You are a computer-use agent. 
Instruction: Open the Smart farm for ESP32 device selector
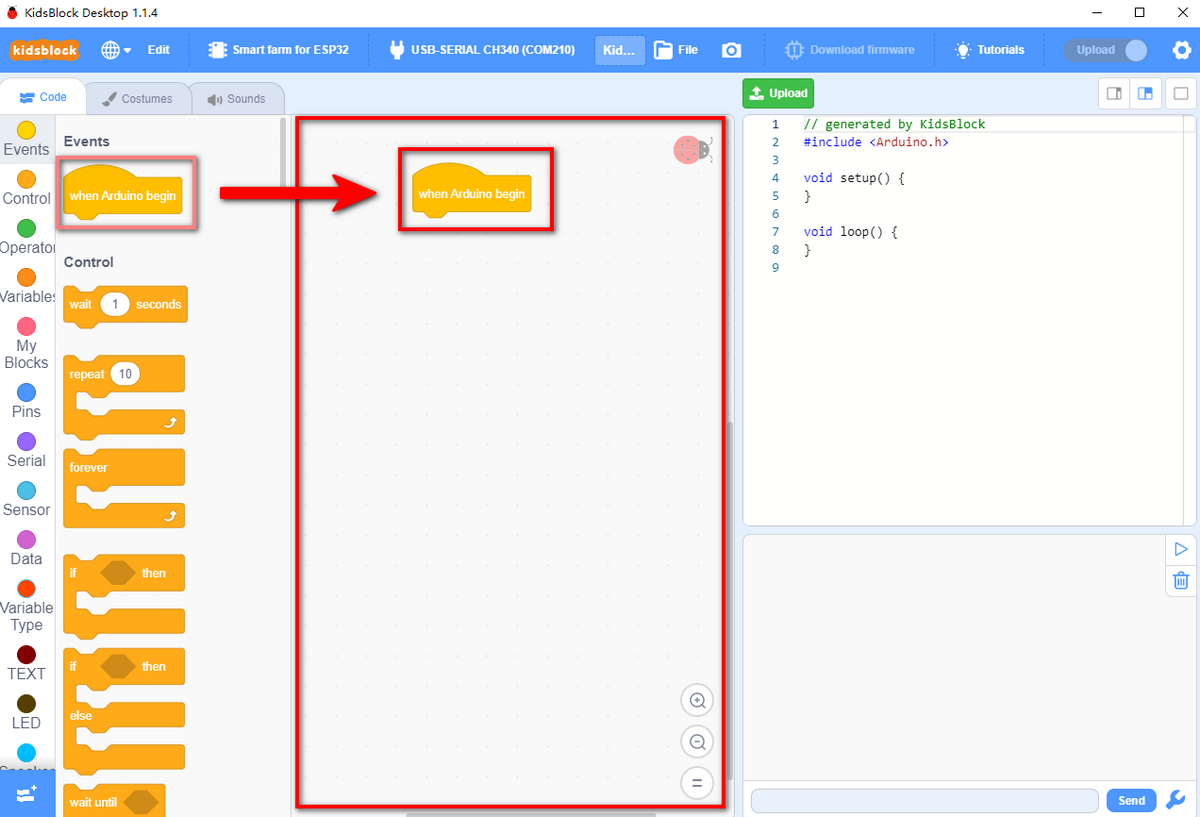[x=278, y=50]
